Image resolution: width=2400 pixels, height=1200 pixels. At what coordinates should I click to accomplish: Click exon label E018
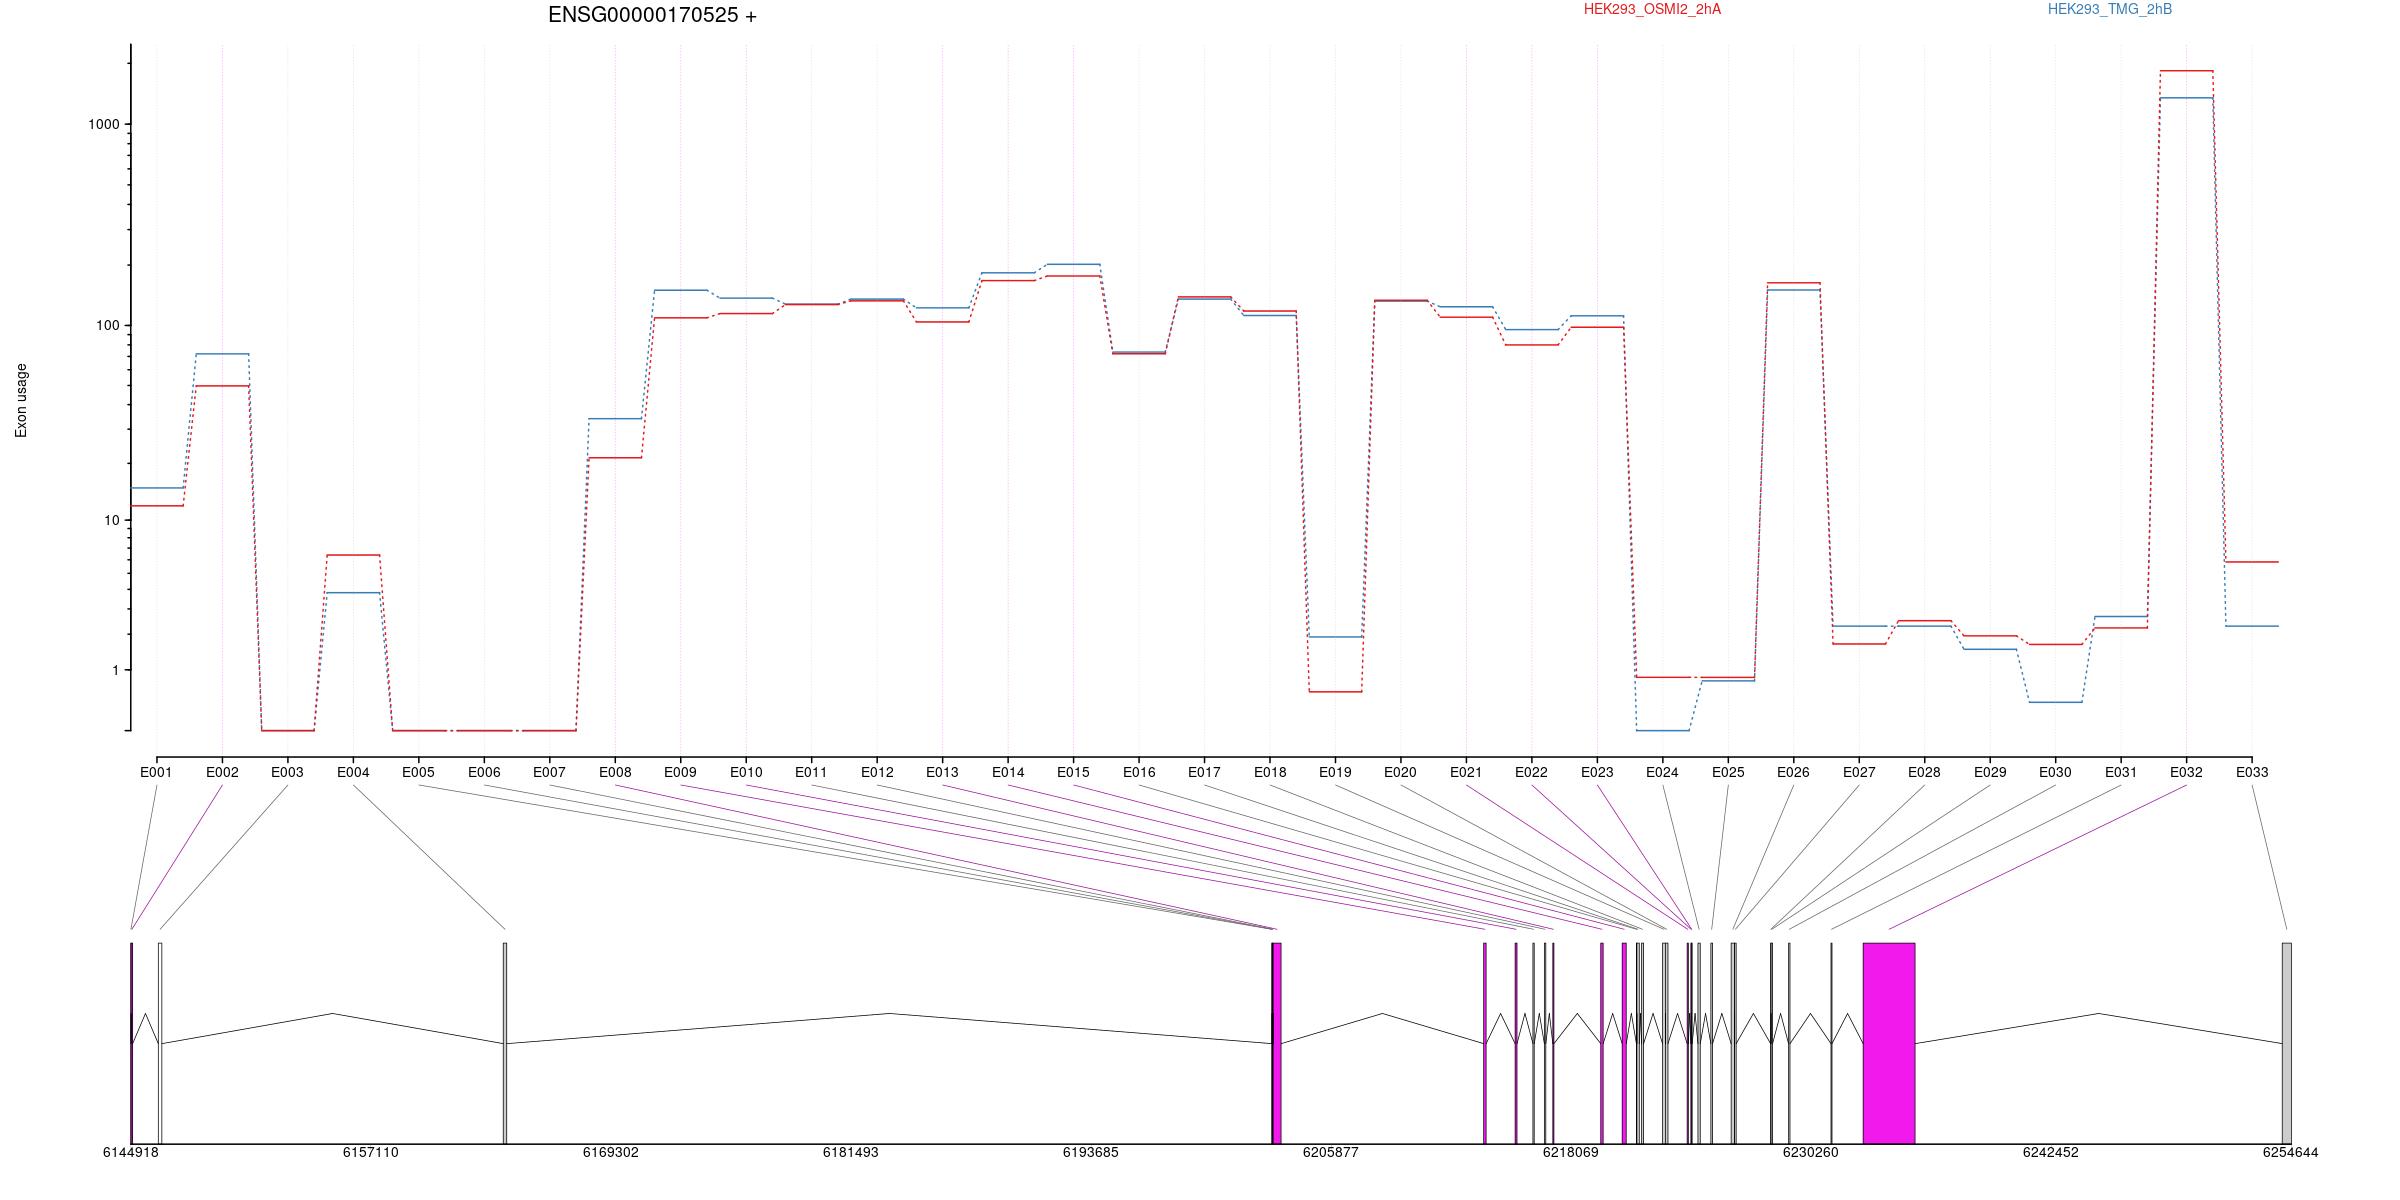pyautogui.click(x=1270, y=772)
